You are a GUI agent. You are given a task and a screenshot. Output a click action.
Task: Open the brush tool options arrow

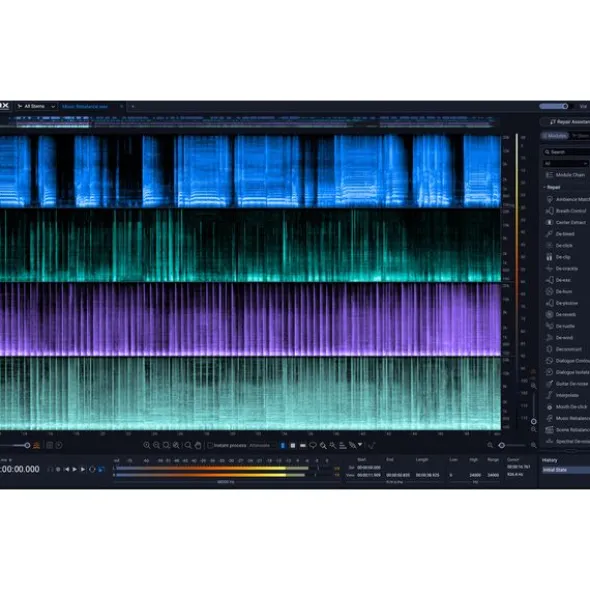(360, 445)
